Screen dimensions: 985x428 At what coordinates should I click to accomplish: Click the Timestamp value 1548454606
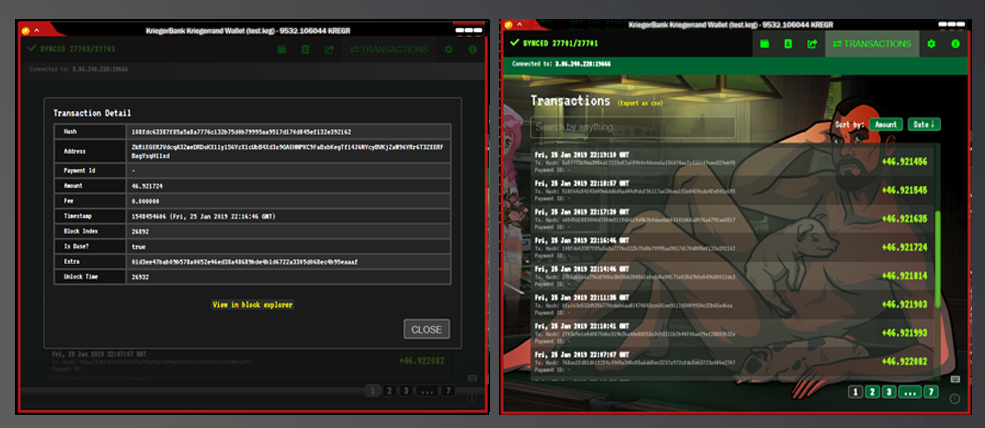pos(205,216)
